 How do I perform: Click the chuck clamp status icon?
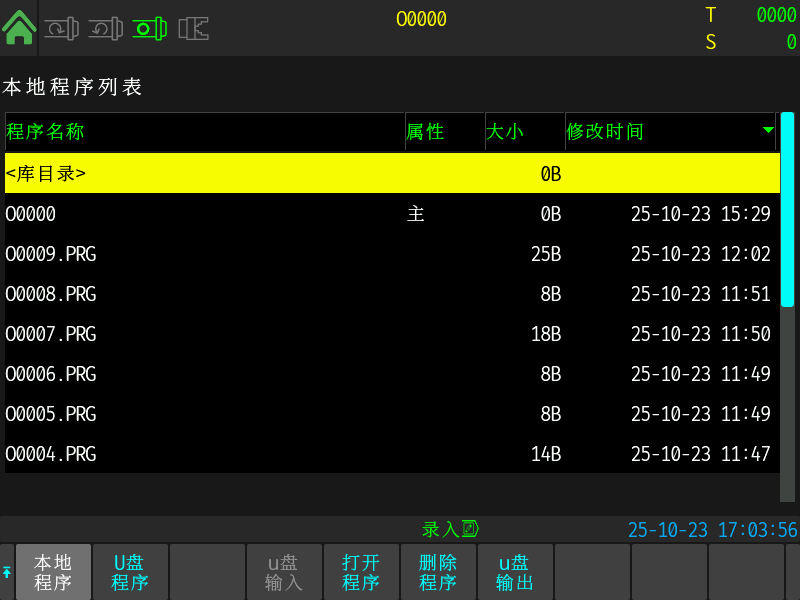pos(193,29)
